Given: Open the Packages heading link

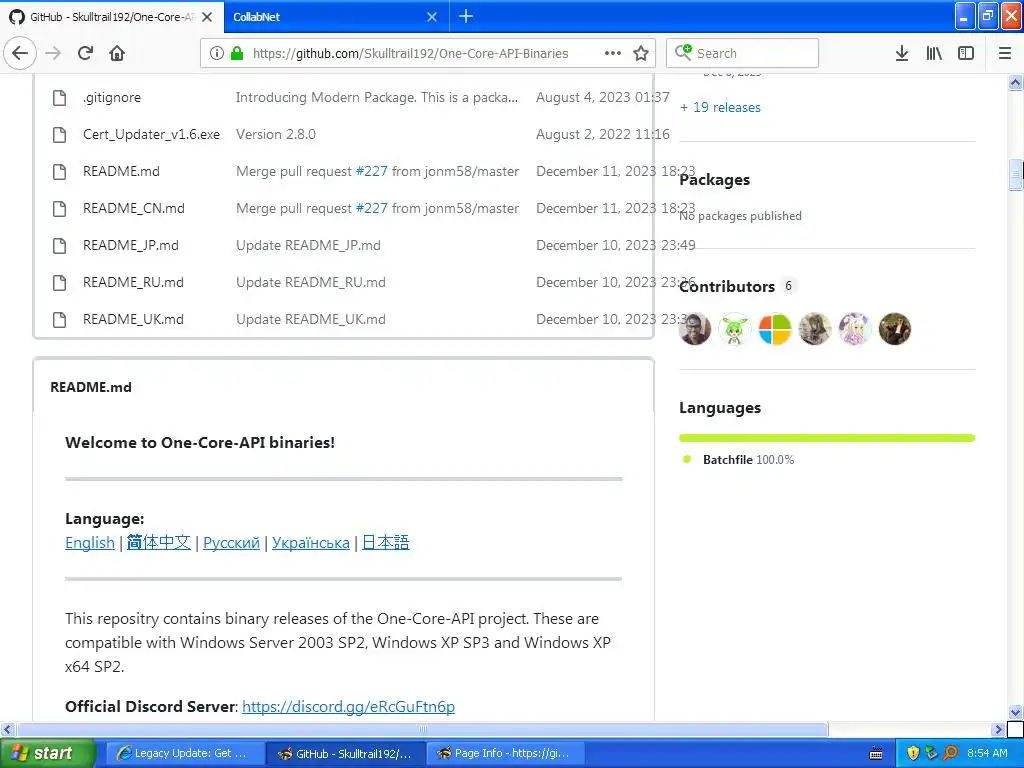Looking at the screenshot, I should tap(714, 180).
